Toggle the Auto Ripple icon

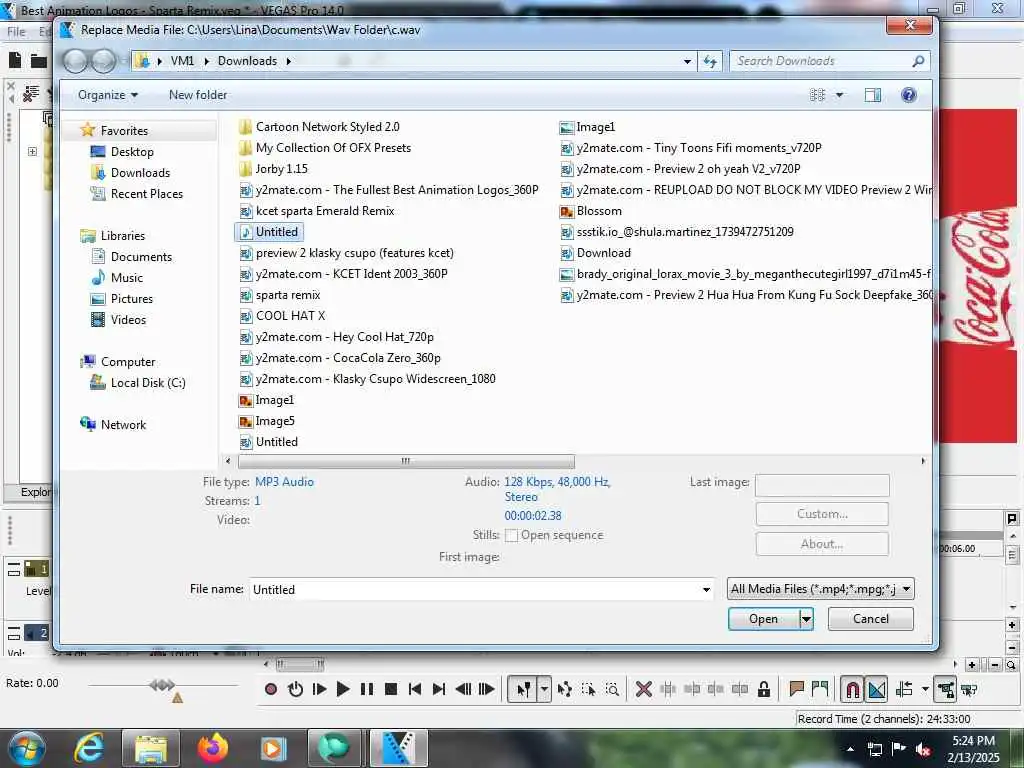point(905,689)
